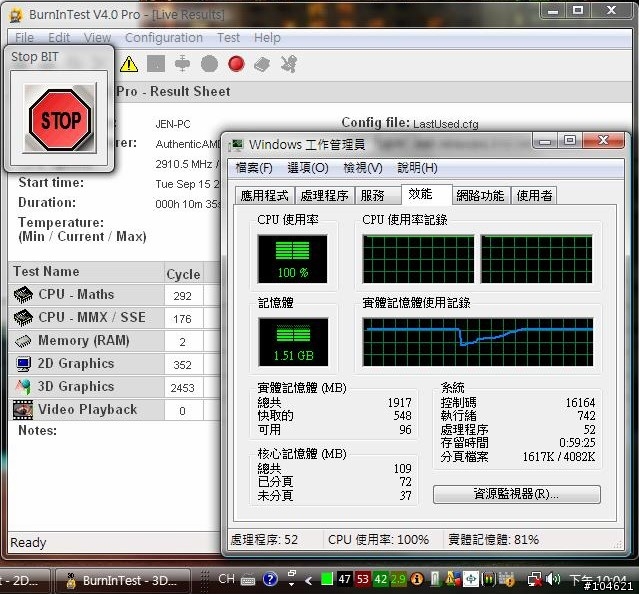The width and height of the screenshot is (639, 594).
Task: Click the Memory (RAM) module icon
Action: point(23,341)
